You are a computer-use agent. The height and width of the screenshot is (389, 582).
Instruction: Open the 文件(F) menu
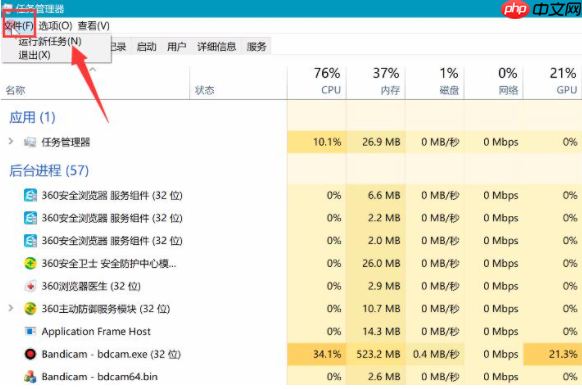[x=19, y=26]
